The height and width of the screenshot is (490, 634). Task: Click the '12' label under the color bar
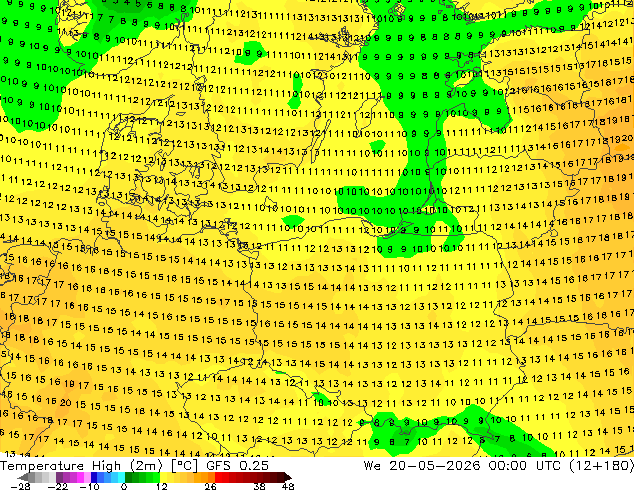(x=162, y=486)
